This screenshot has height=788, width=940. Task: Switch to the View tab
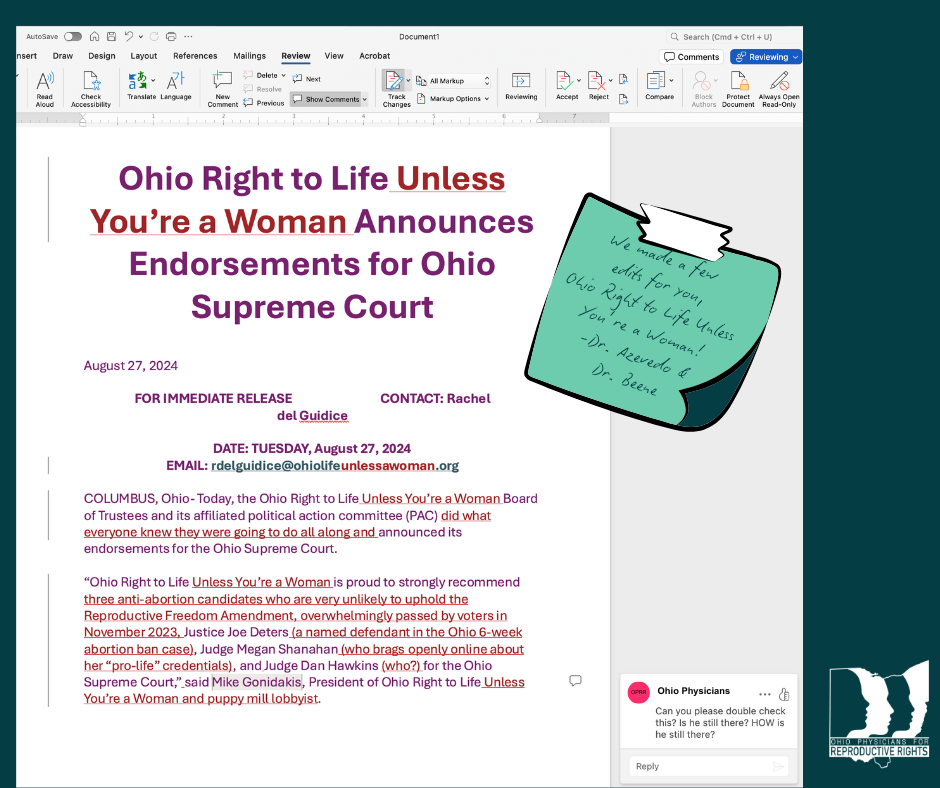(x=334, y=56)
